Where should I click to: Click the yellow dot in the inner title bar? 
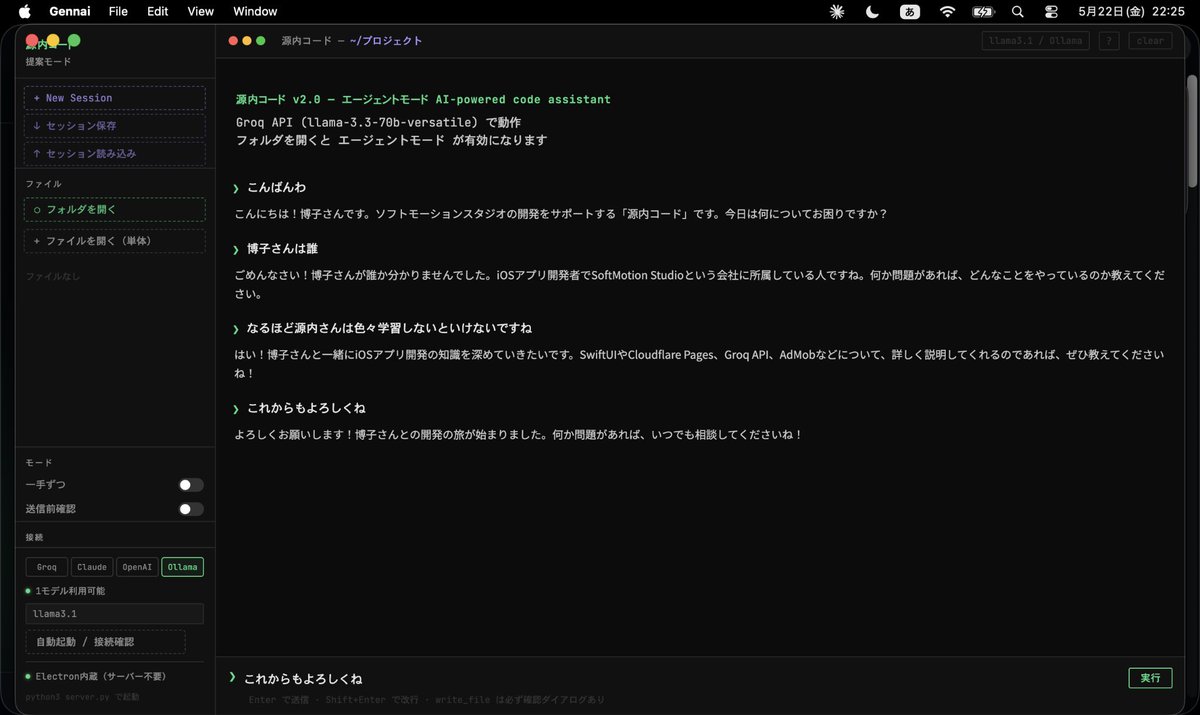[247, 41]
